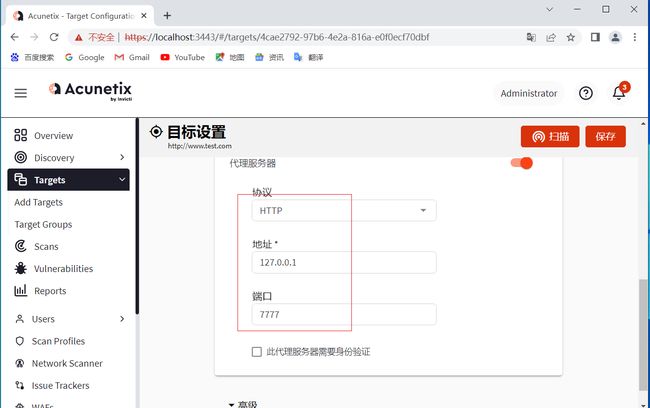Click the Targets sidebar icon
Screen dimensions: 650x408
click(20, 180)
